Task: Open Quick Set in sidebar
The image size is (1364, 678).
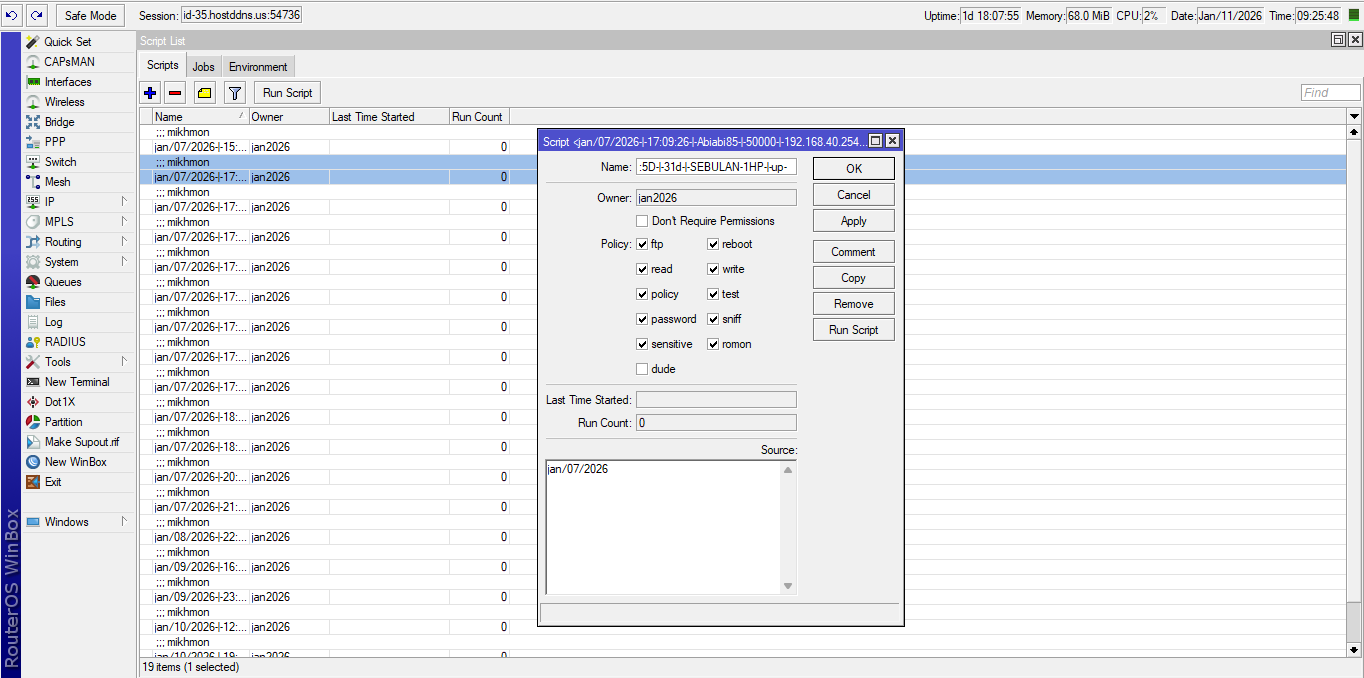Action: click(x=67, y=42)
